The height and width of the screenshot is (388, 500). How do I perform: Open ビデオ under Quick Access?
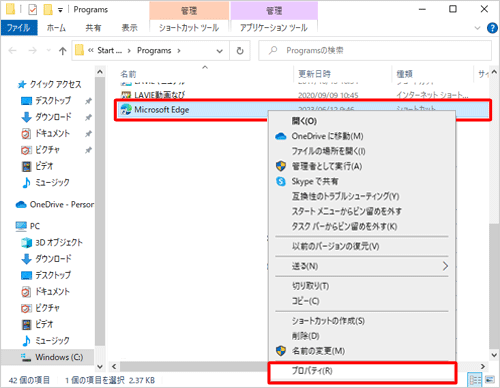[x=37, y=166]
